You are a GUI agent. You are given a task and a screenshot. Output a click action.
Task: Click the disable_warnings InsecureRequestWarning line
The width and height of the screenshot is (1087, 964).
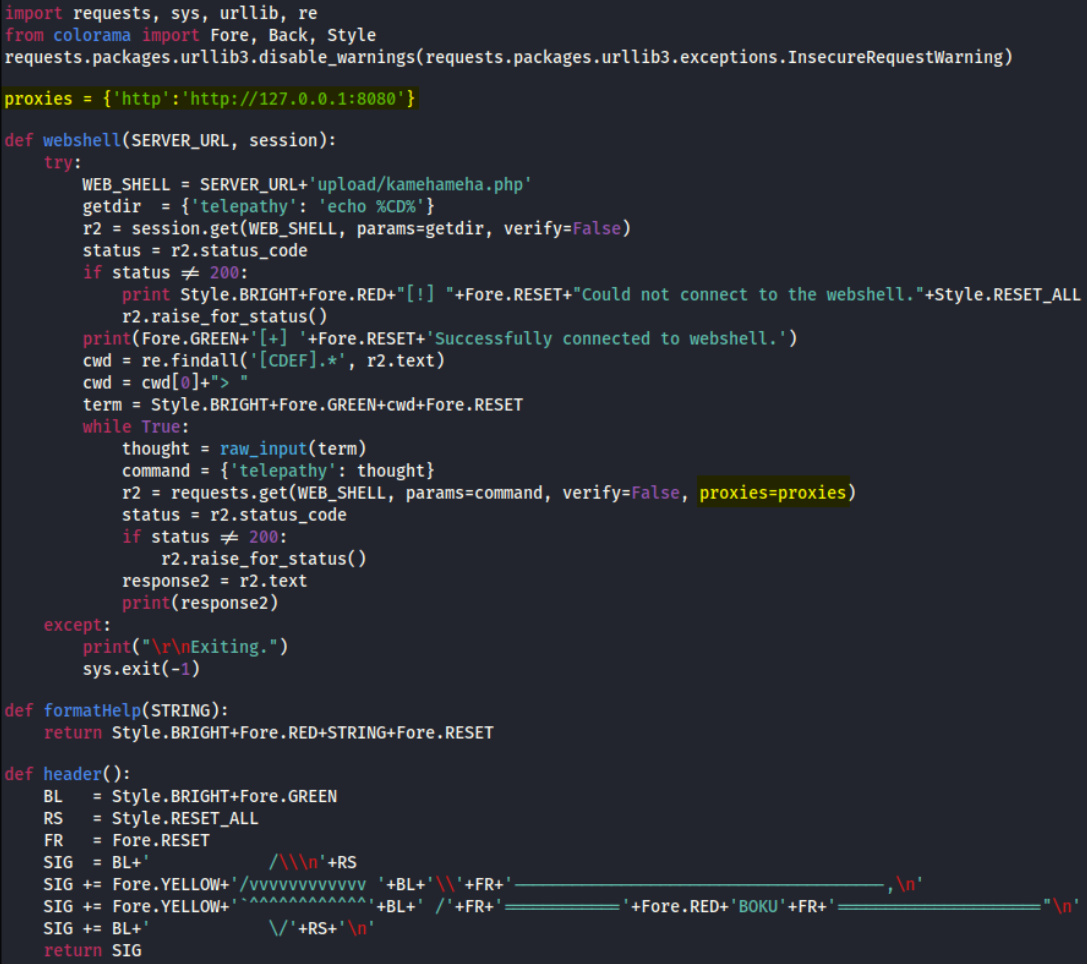point(508,58)
